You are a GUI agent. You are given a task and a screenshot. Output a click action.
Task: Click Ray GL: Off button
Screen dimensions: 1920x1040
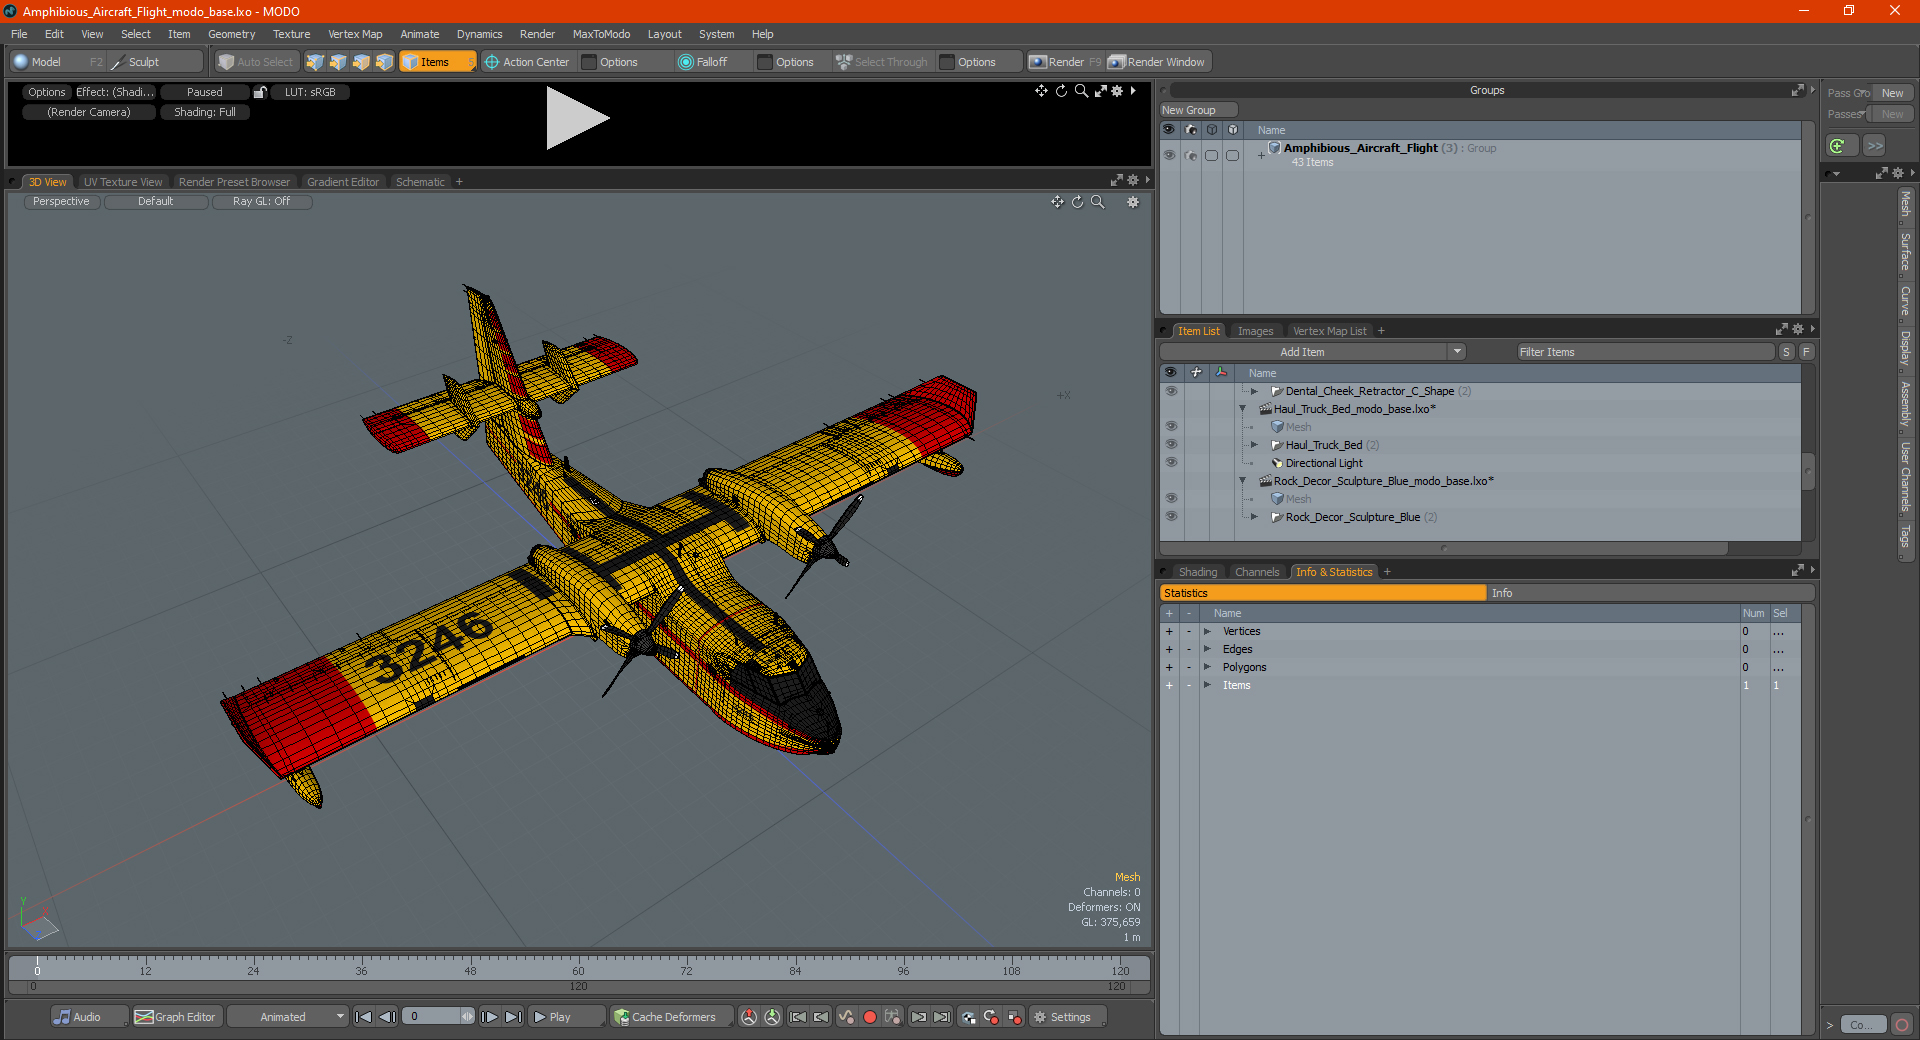click(x=261, y=202)
